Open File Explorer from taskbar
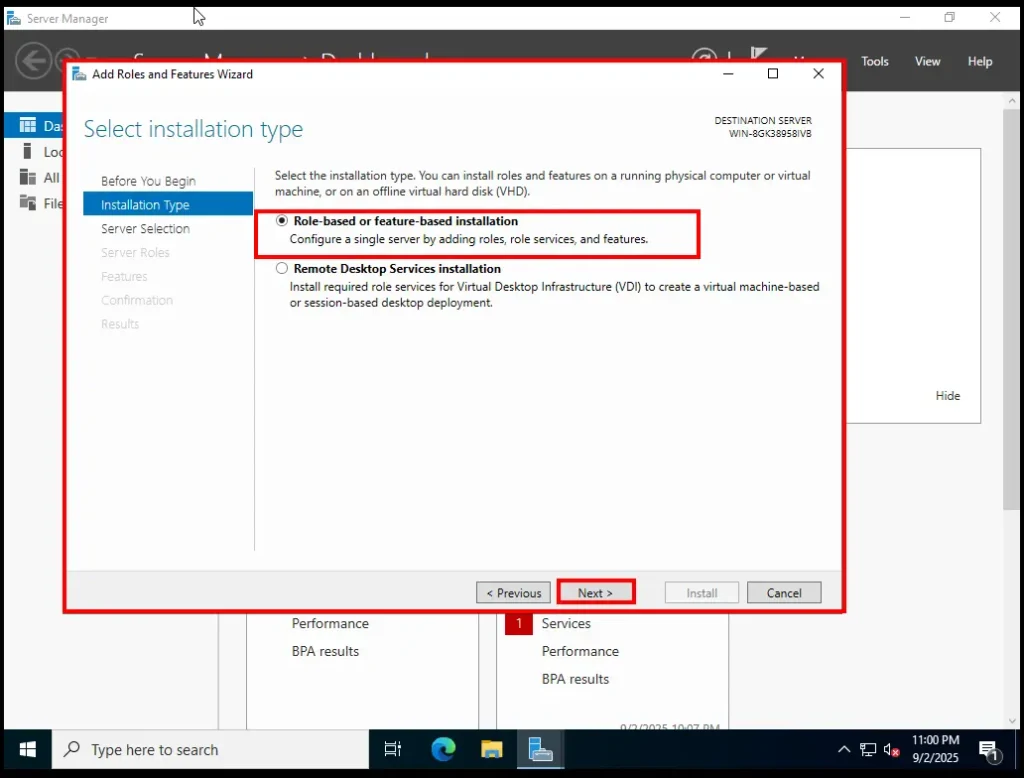The height and width of the screenshot is (778, 1024). [x=492, y=749]
